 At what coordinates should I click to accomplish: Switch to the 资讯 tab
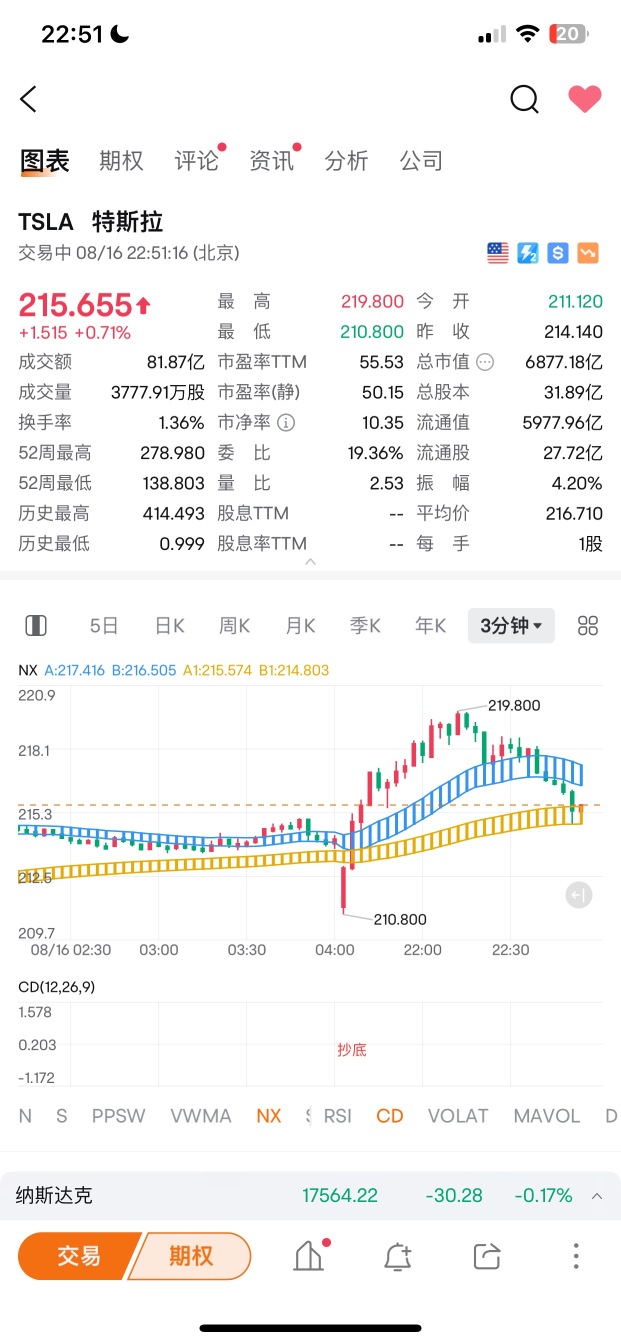[271, 161]
